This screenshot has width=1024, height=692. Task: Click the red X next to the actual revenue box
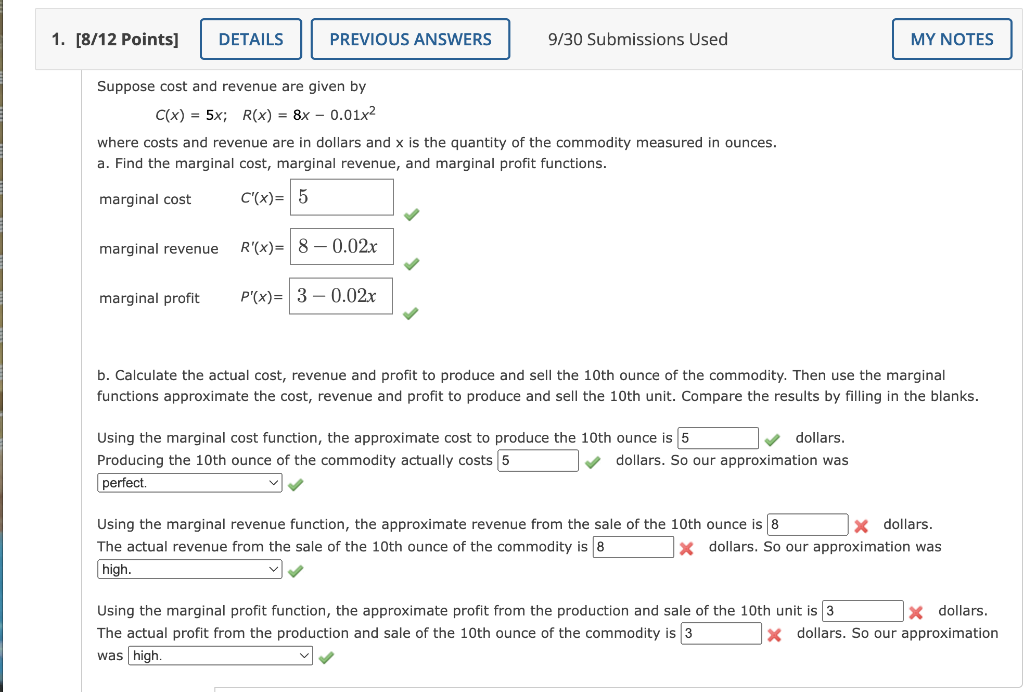(x=687, y=547)
